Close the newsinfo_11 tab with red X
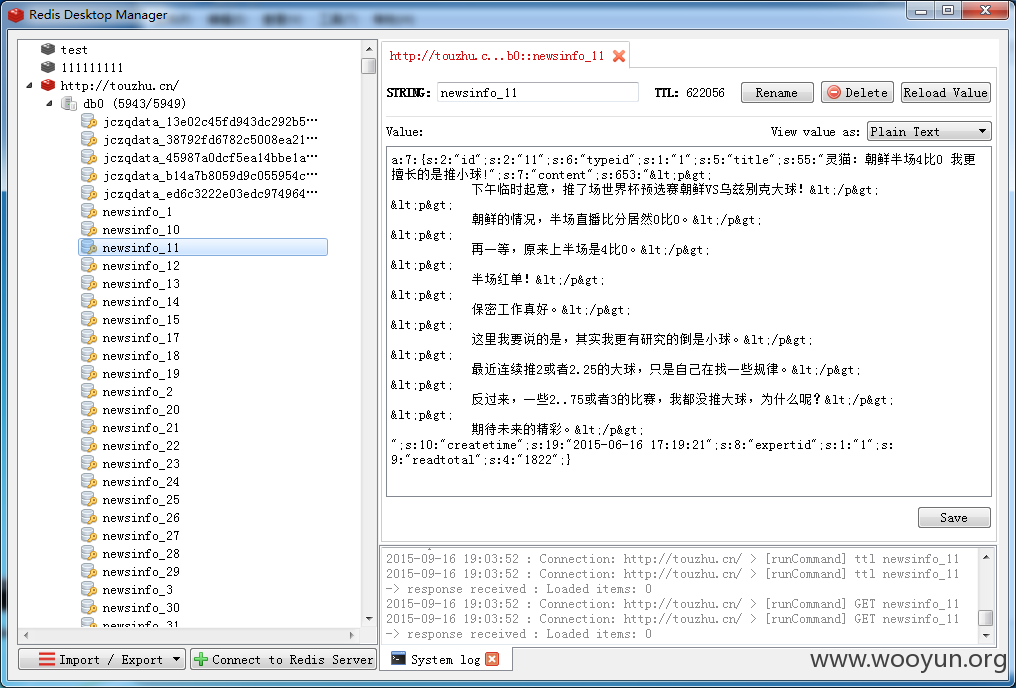The width and height of the screenshot is (1016, 688). coord(619,56)
